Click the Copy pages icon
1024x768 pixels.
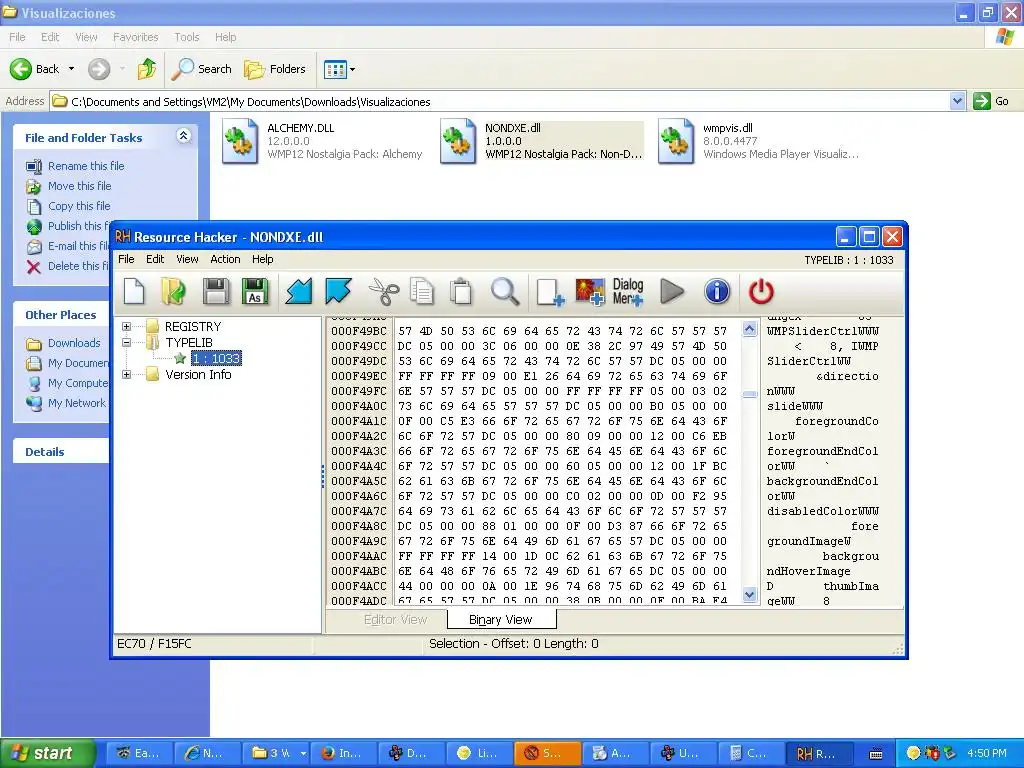pos(422,291)
